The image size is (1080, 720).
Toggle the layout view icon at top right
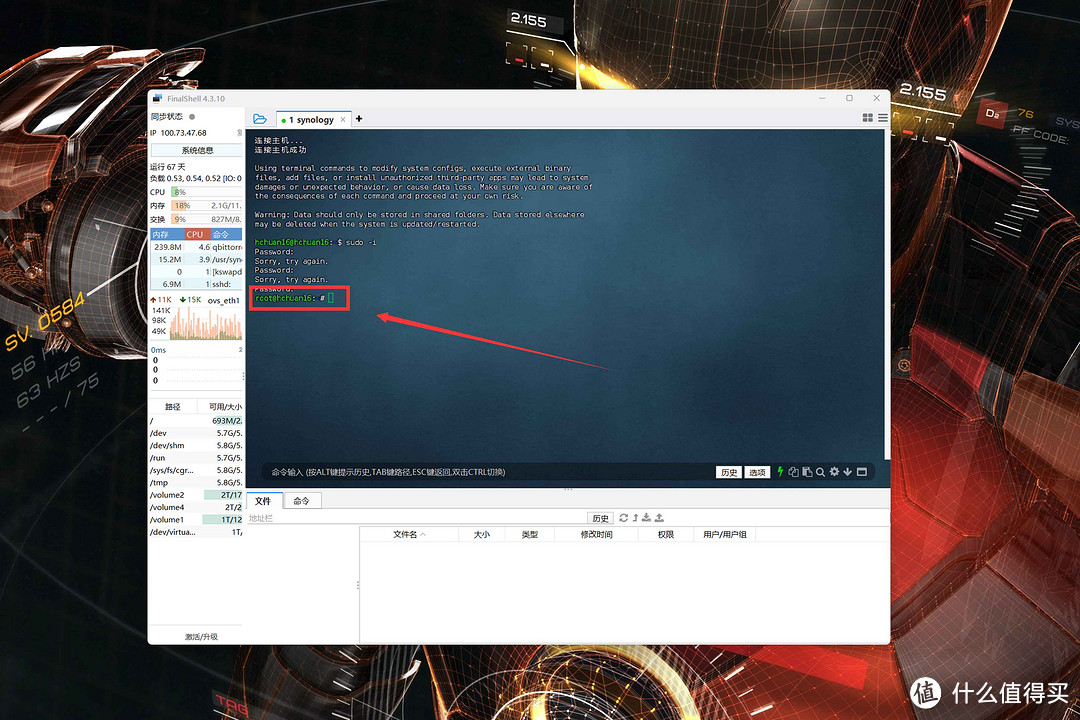click(867, 118)
